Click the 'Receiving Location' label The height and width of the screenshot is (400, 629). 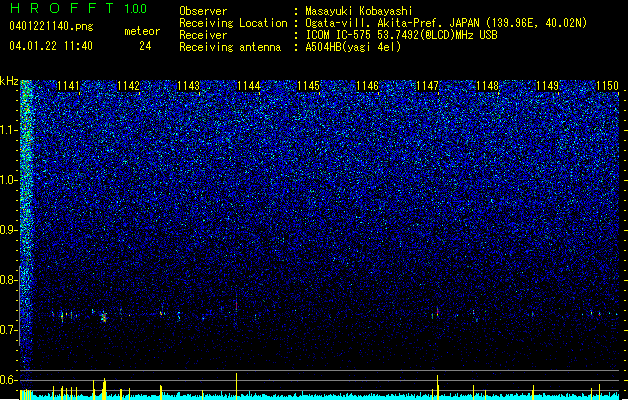pyautogui.click(x=233, y=23)
